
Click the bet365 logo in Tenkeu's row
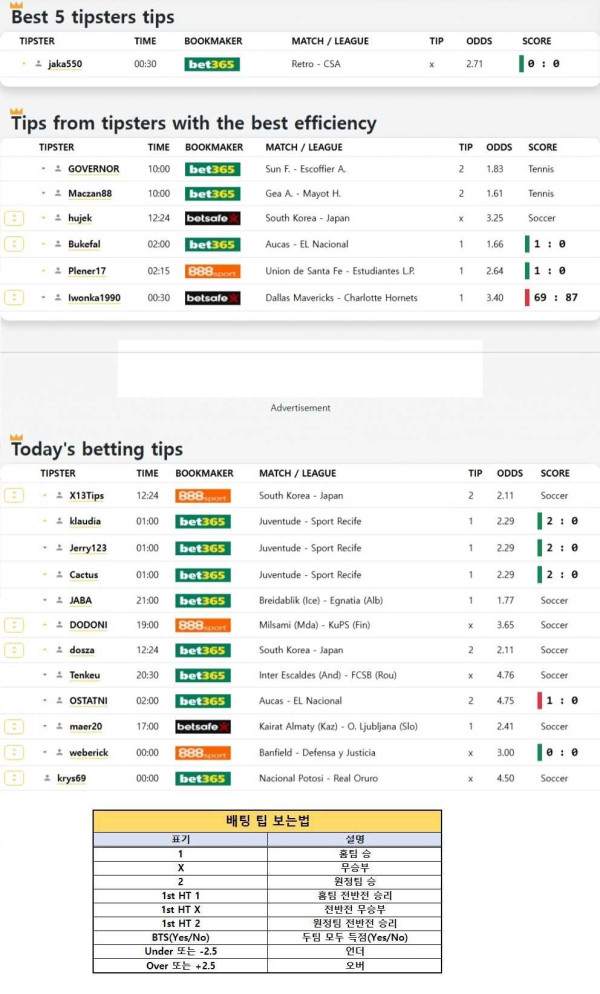click(202, 676)
